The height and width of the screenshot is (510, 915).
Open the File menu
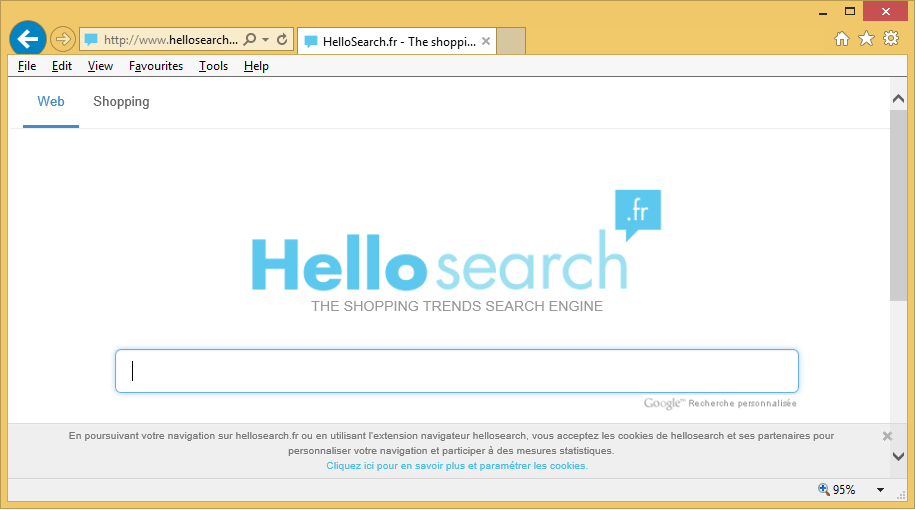coord(27,66)
